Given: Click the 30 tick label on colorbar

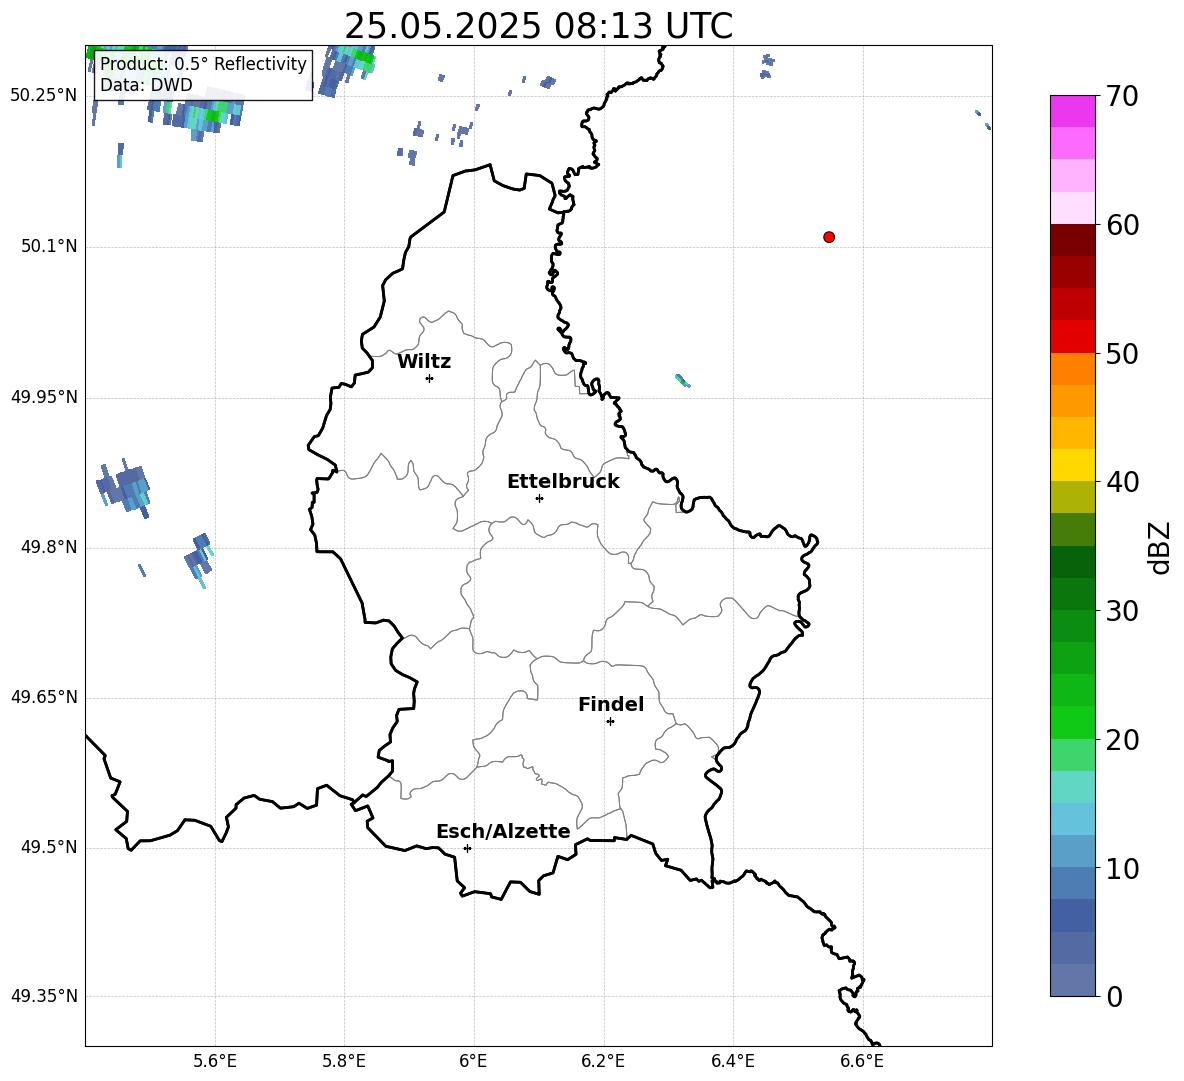Looking at the screenshot, I should point(1122,610).
